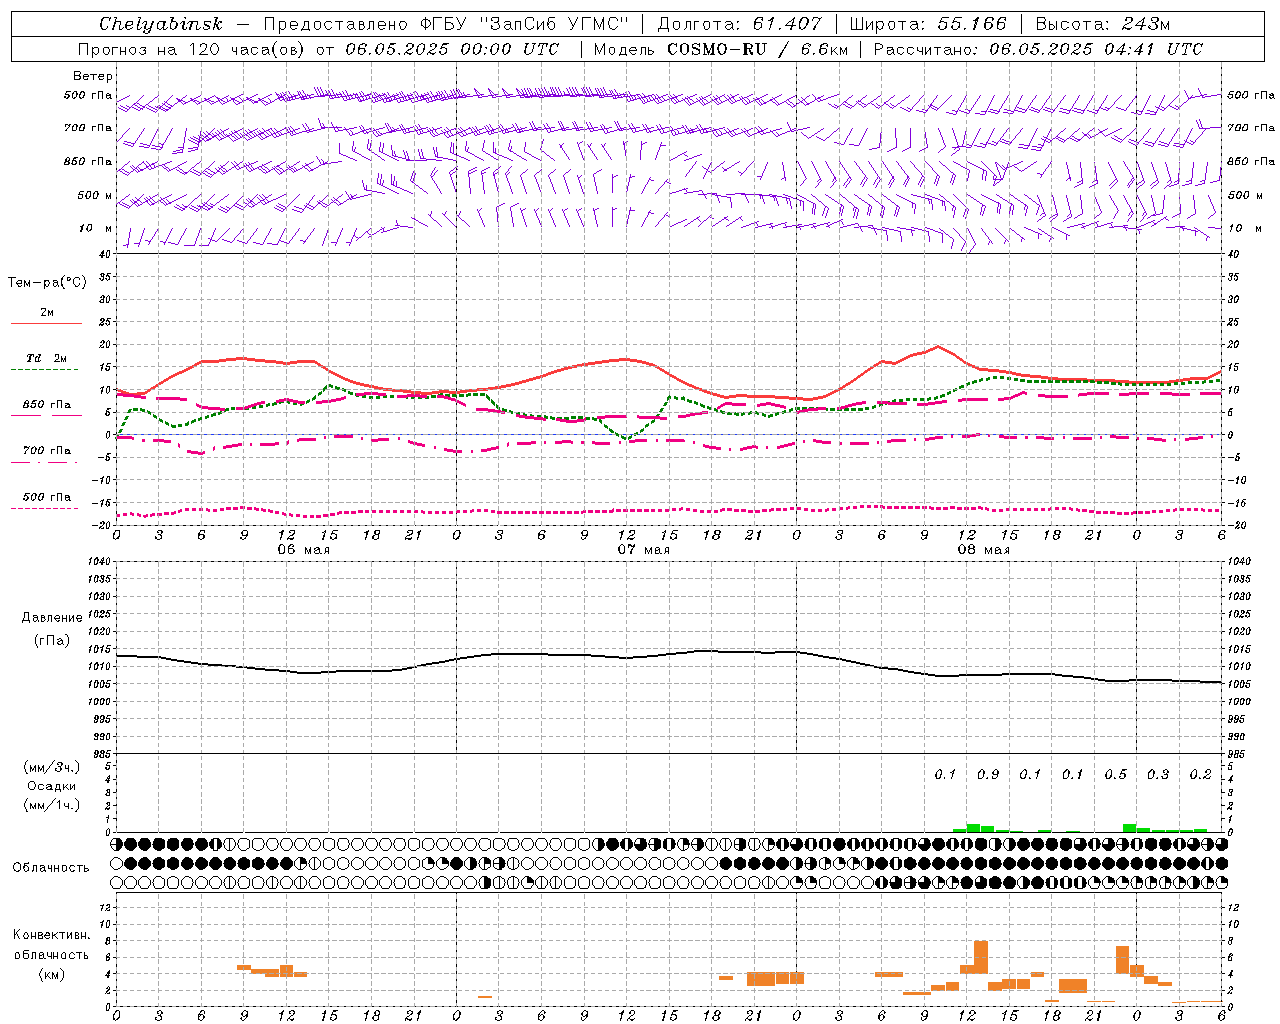Click the 'Широта: 55.166' latitude value
This screenshot has height=1024, width=1280.
928,24
